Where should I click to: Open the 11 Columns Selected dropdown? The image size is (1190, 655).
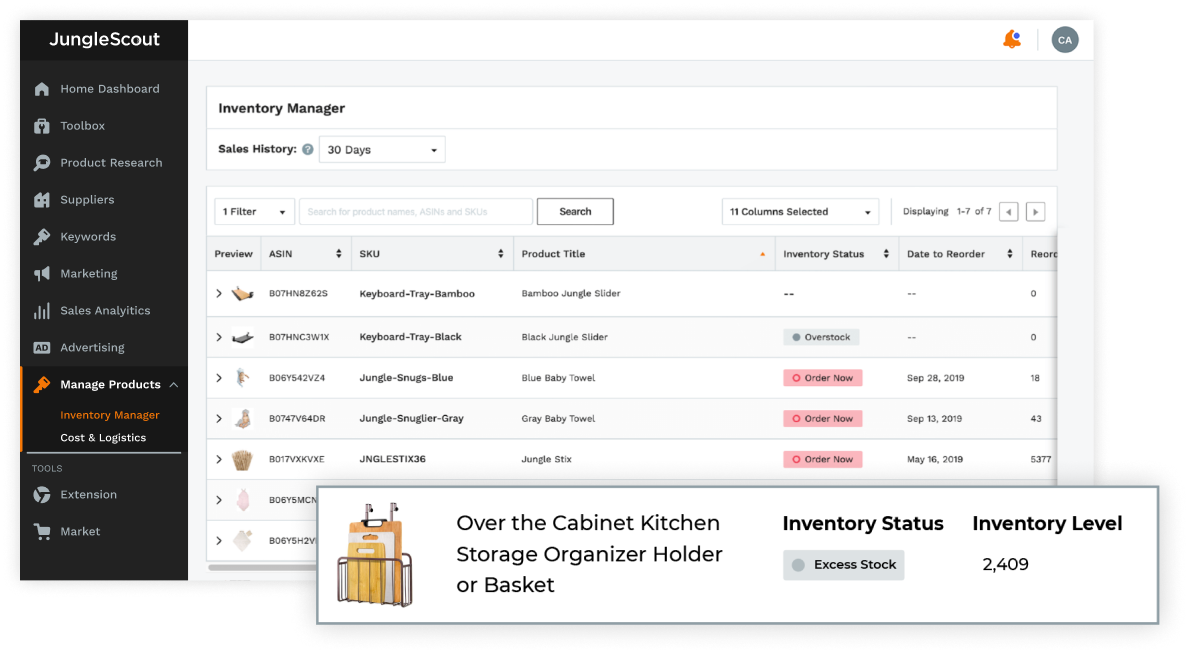[x=800, y=212]
